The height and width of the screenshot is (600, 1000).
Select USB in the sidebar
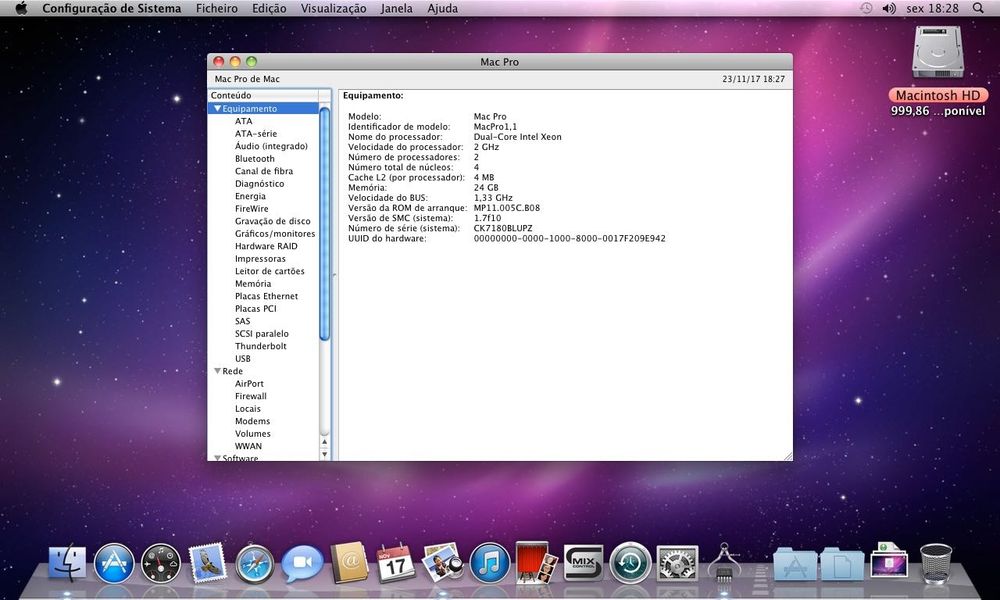pos(242,358)
